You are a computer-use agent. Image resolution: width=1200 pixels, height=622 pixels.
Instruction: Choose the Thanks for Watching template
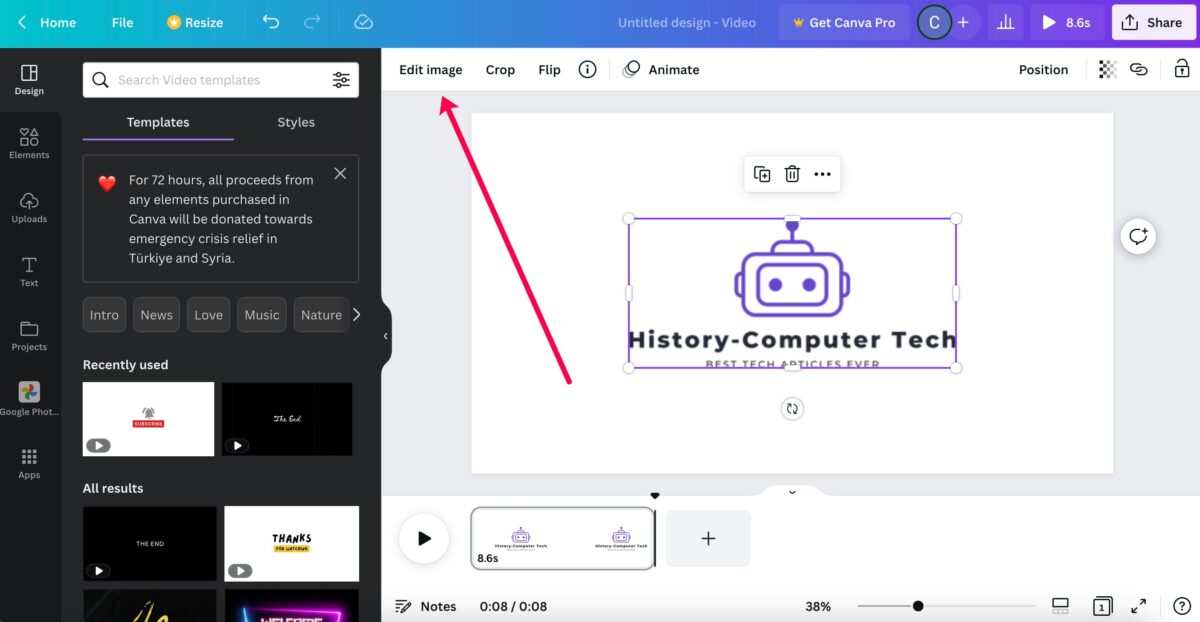[x=291, y=543]
